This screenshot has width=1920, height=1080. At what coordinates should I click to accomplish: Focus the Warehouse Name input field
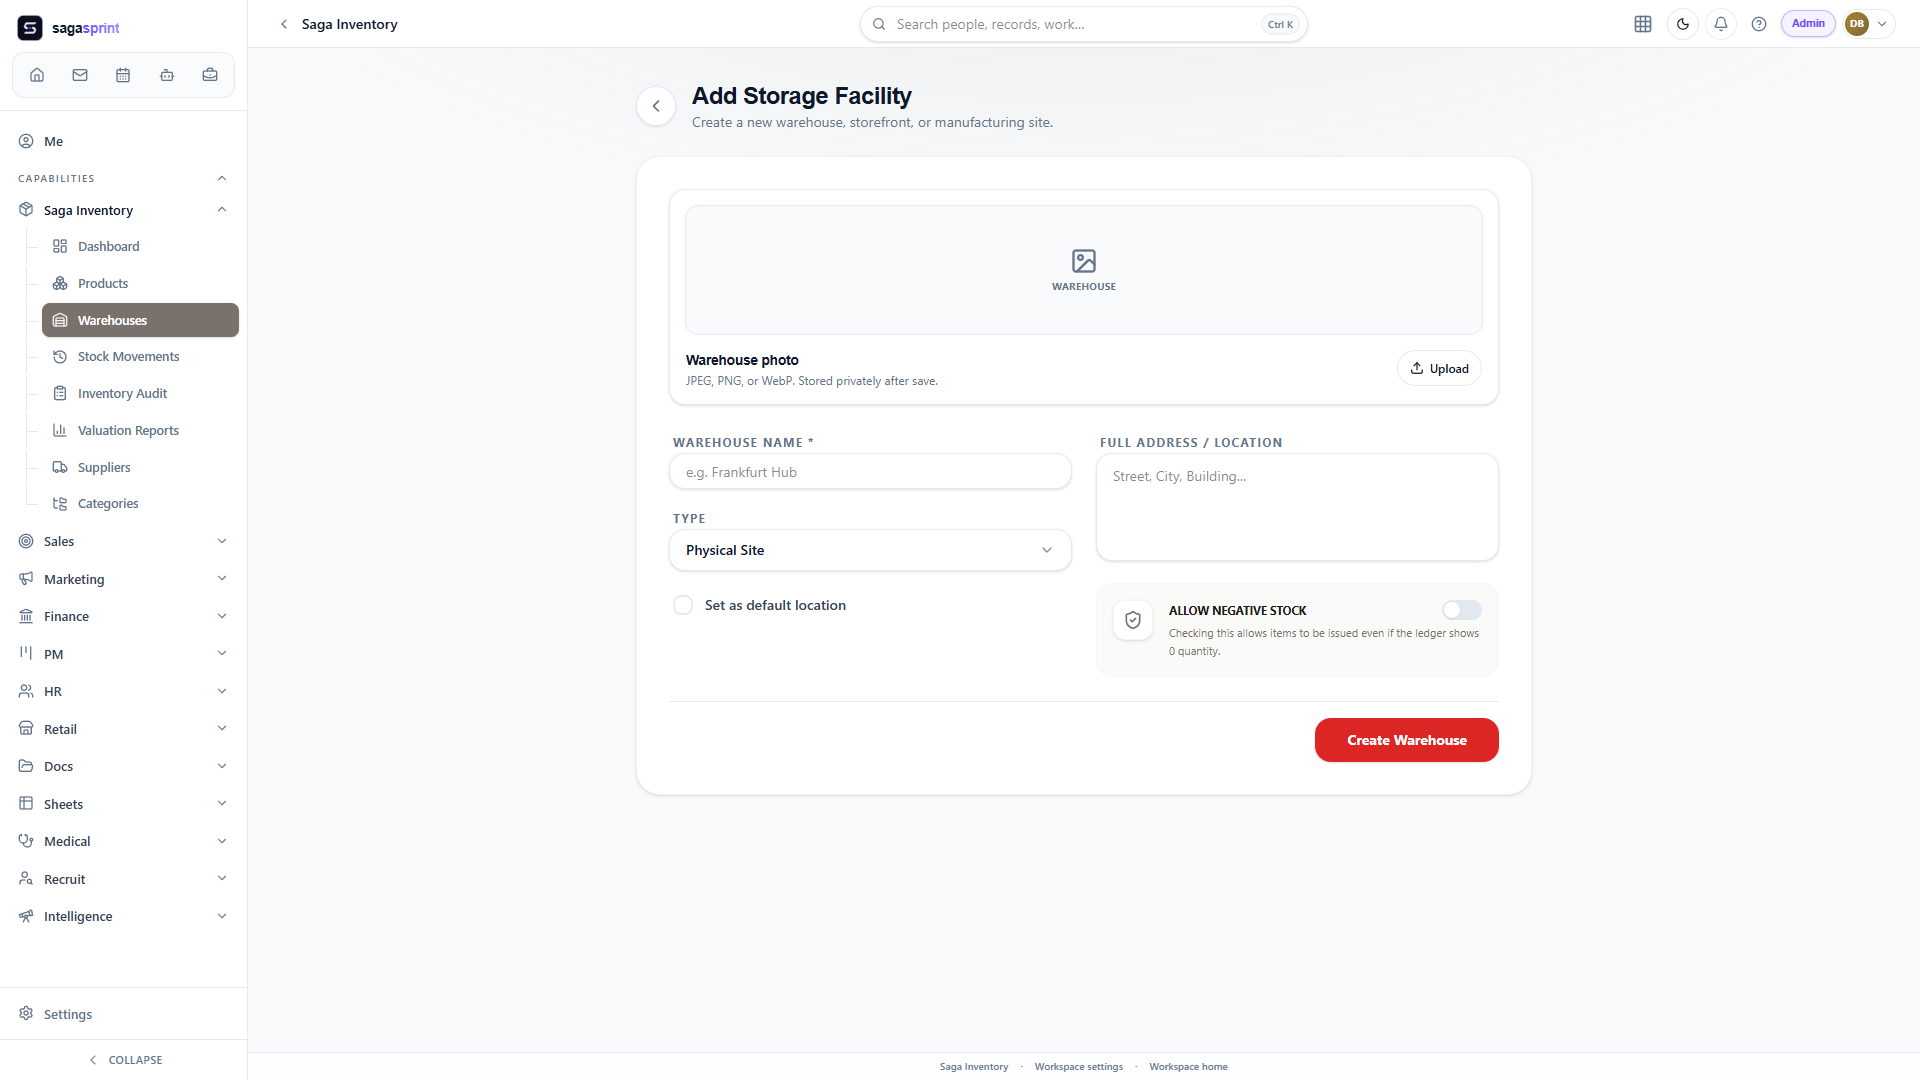870,472
